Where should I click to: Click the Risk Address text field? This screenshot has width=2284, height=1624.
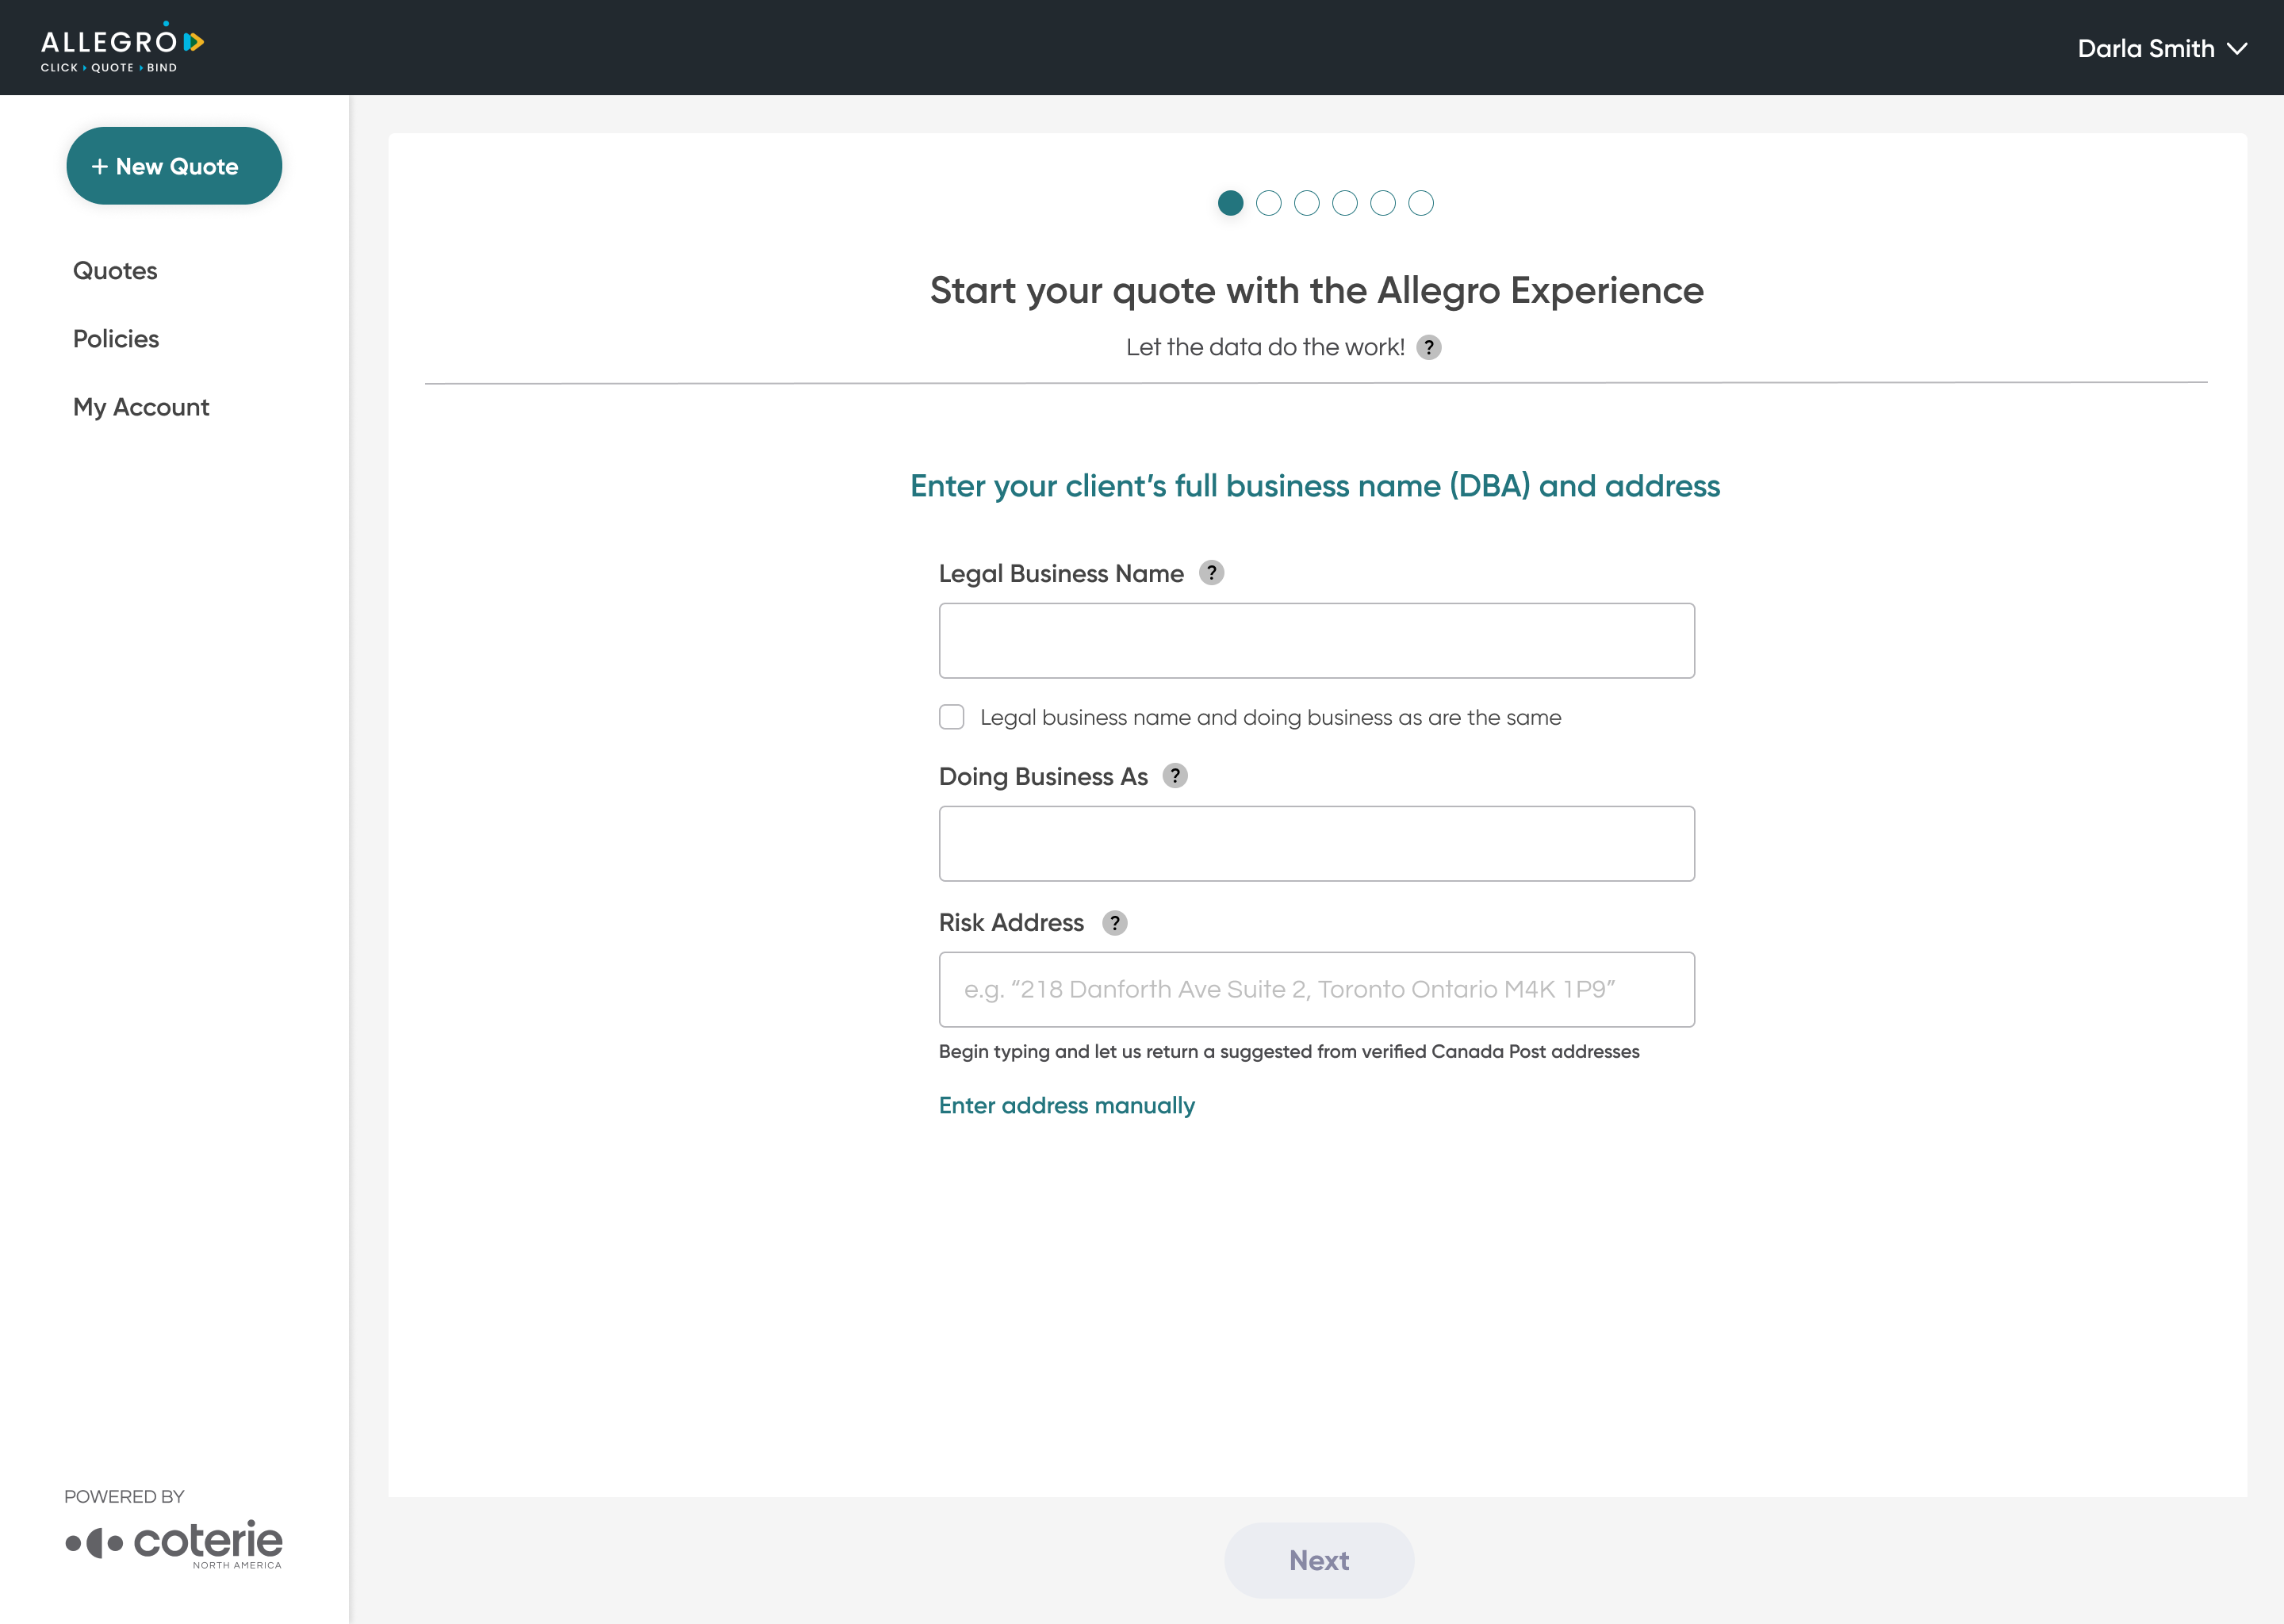coord(1316,989)
